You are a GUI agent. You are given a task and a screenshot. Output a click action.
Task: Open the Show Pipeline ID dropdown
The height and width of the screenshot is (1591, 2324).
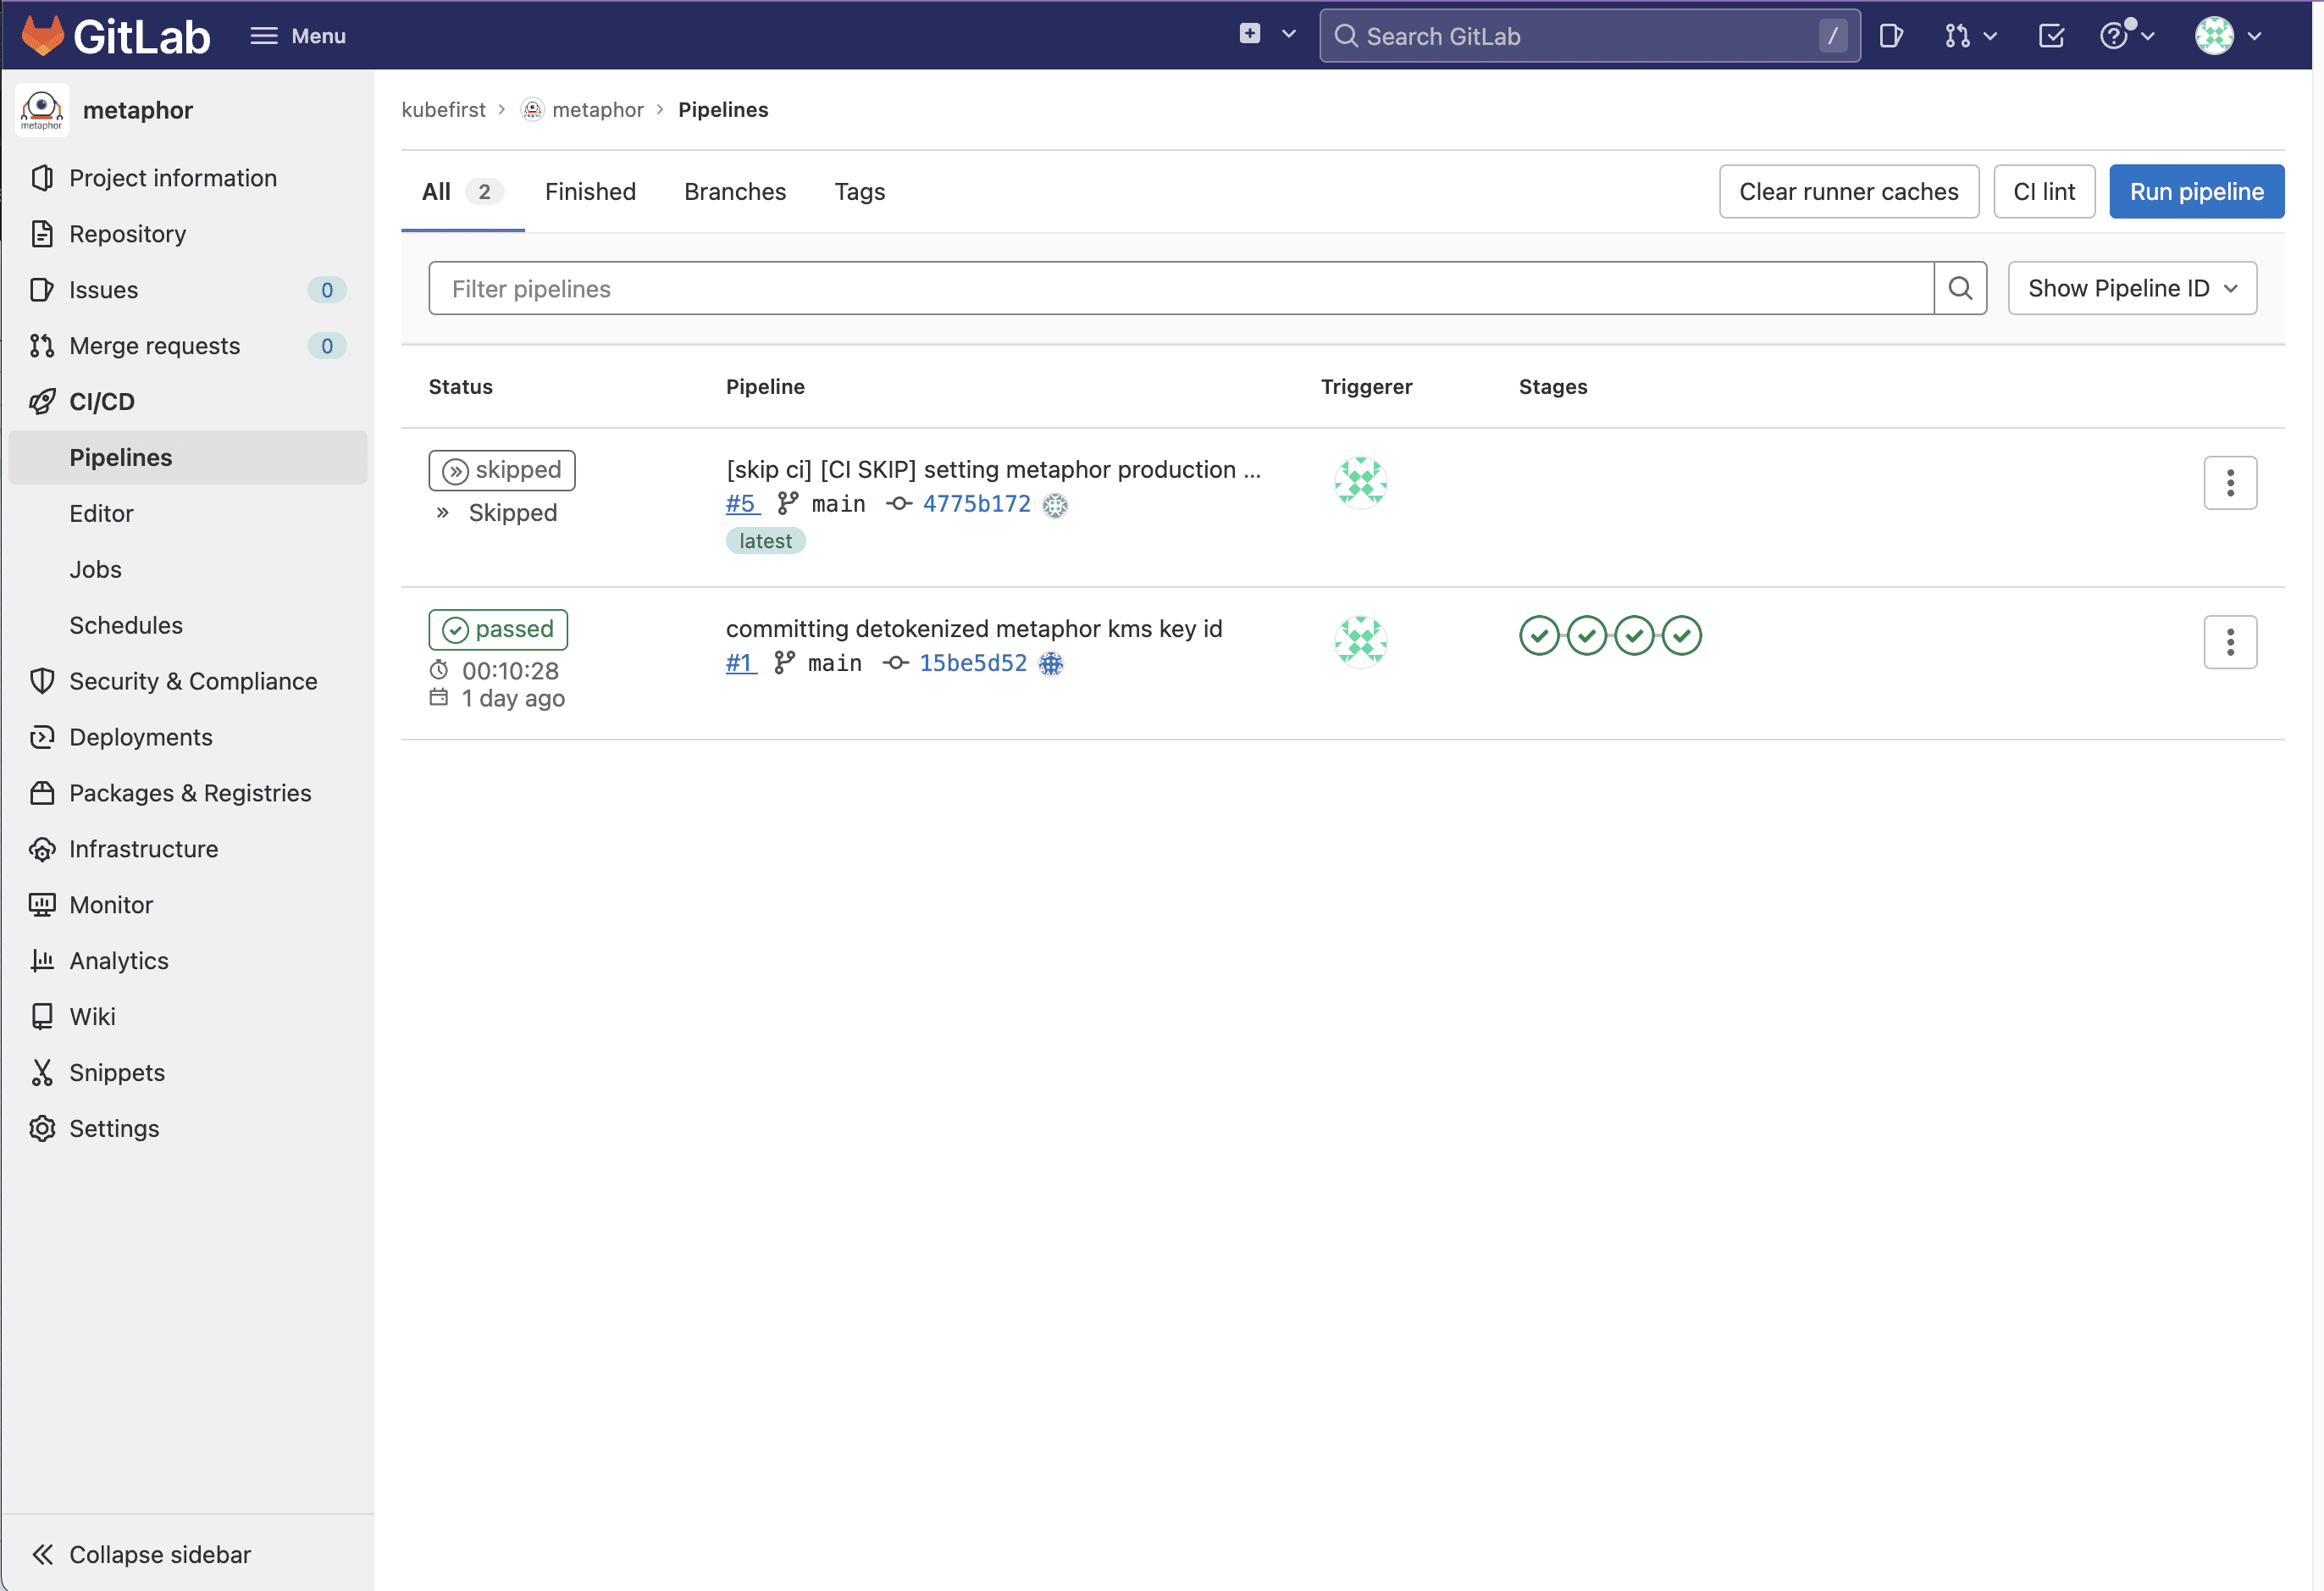(x=2132, y=289)
